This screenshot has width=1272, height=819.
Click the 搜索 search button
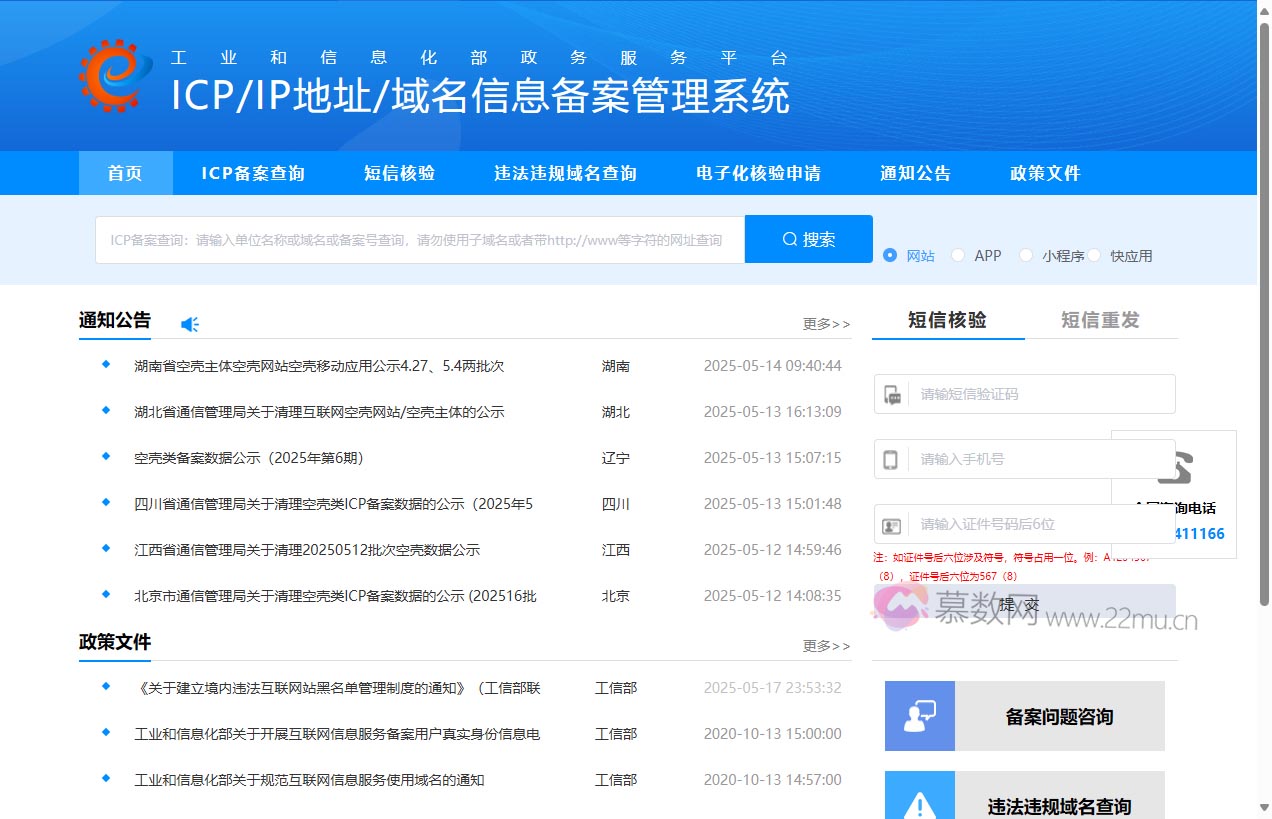coord(808,238)
